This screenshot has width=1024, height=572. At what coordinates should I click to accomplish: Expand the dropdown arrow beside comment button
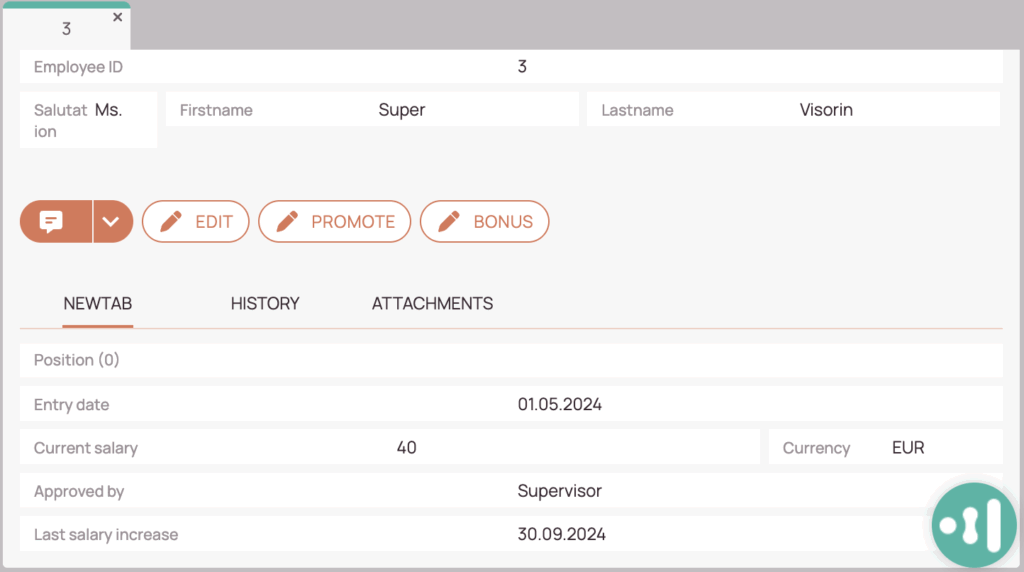coord(113,222)
